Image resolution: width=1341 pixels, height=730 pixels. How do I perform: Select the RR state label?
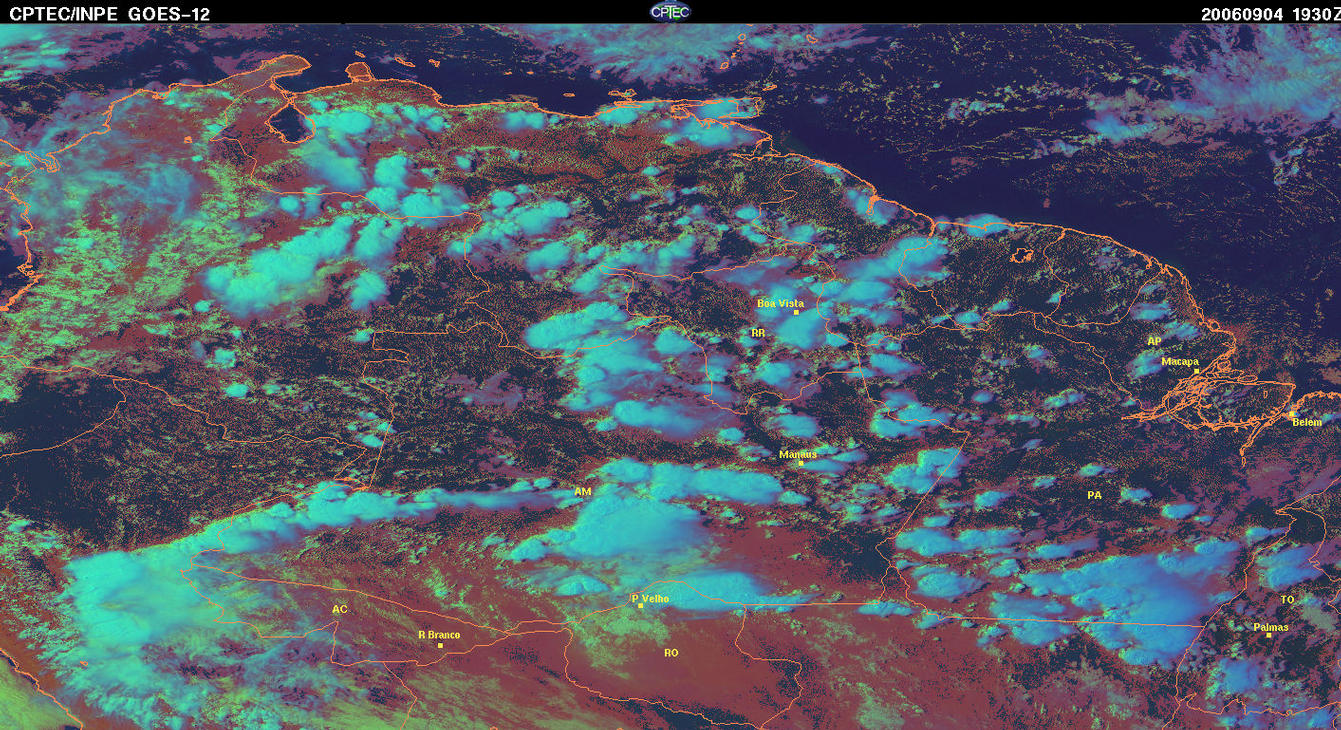(758, 332)
